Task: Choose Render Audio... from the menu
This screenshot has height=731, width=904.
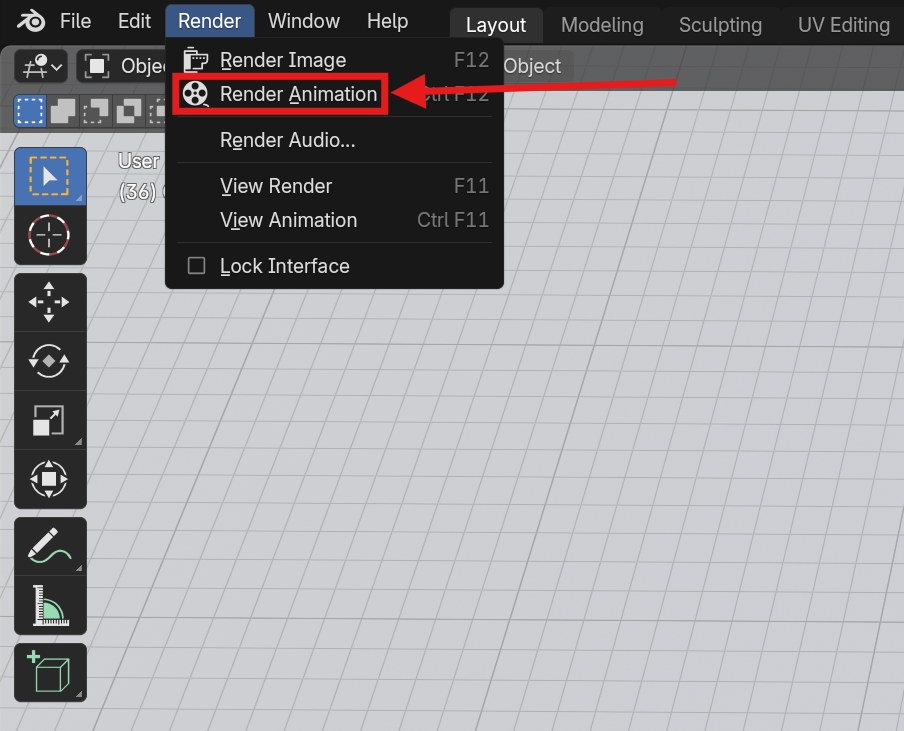Action: point(334,140)
